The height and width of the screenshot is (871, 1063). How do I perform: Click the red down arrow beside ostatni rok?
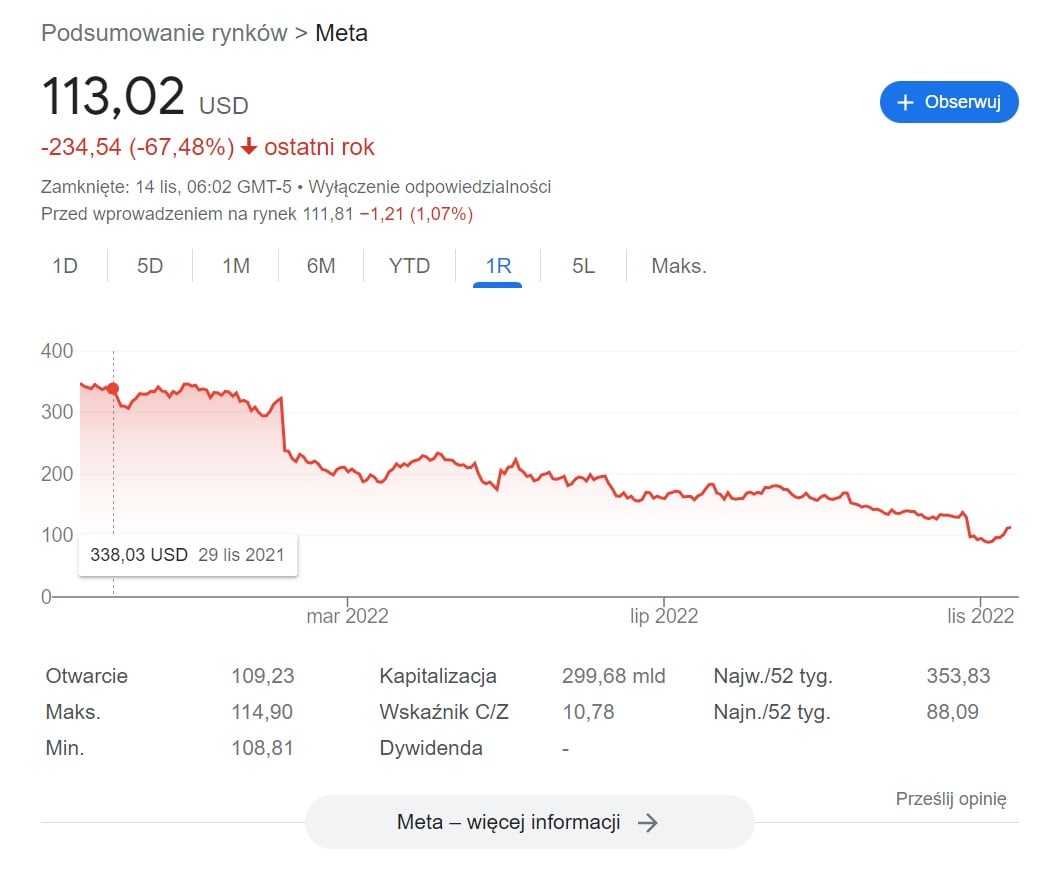coord(248,147)
